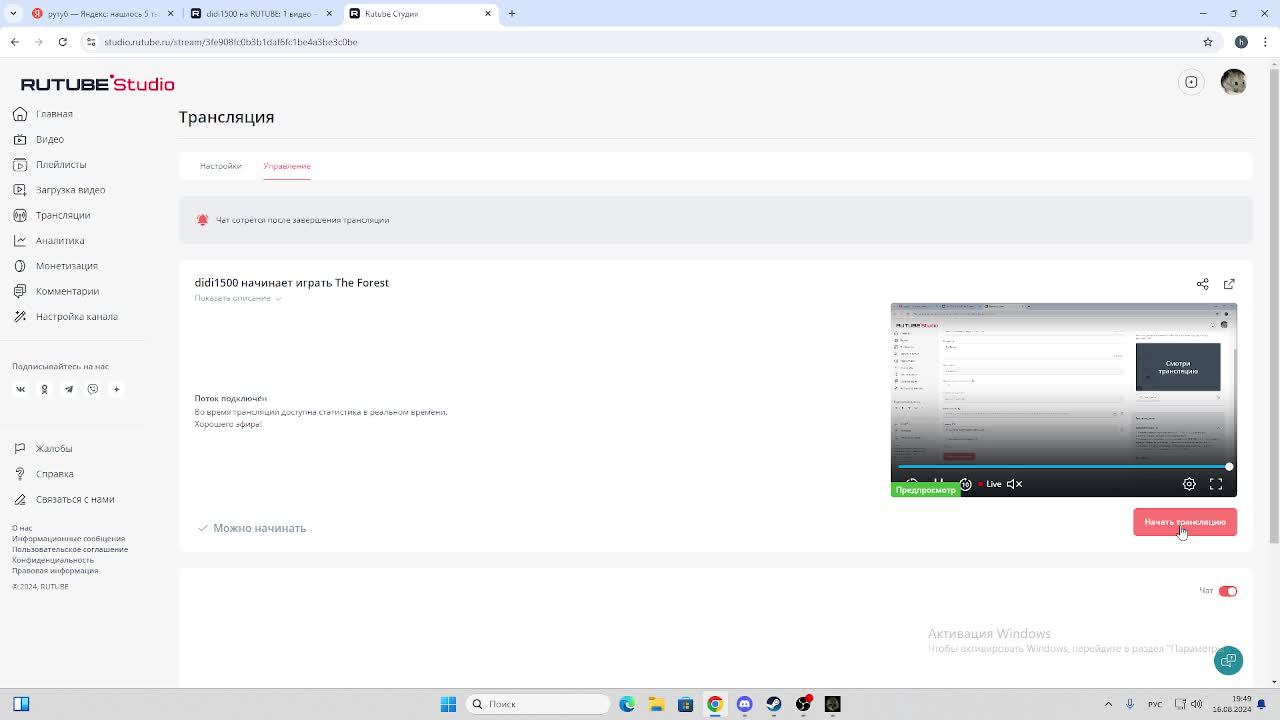Open the preview player settings gear
The height and width of the screenshot is (720, 1280).
point(1189,484)
